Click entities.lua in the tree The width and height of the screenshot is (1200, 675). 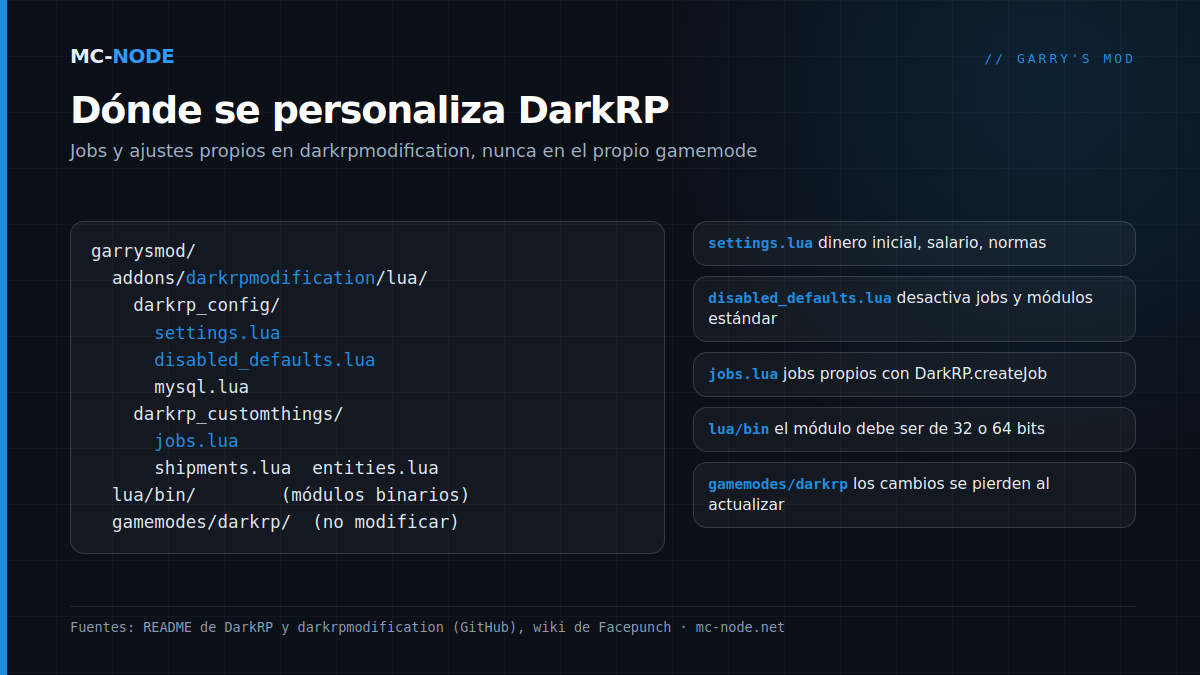375,468
